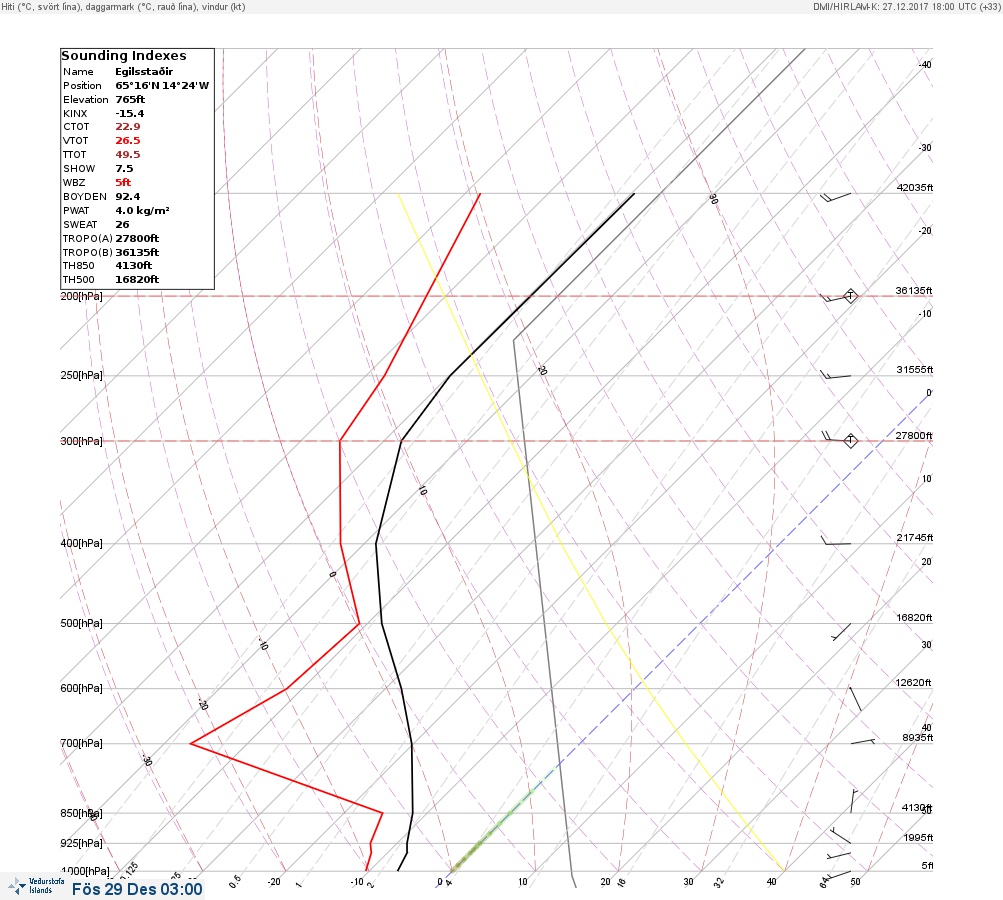Click the "850[hPa]" pressure label
The width and height of the screenshot is (1003, 900).
81,813
